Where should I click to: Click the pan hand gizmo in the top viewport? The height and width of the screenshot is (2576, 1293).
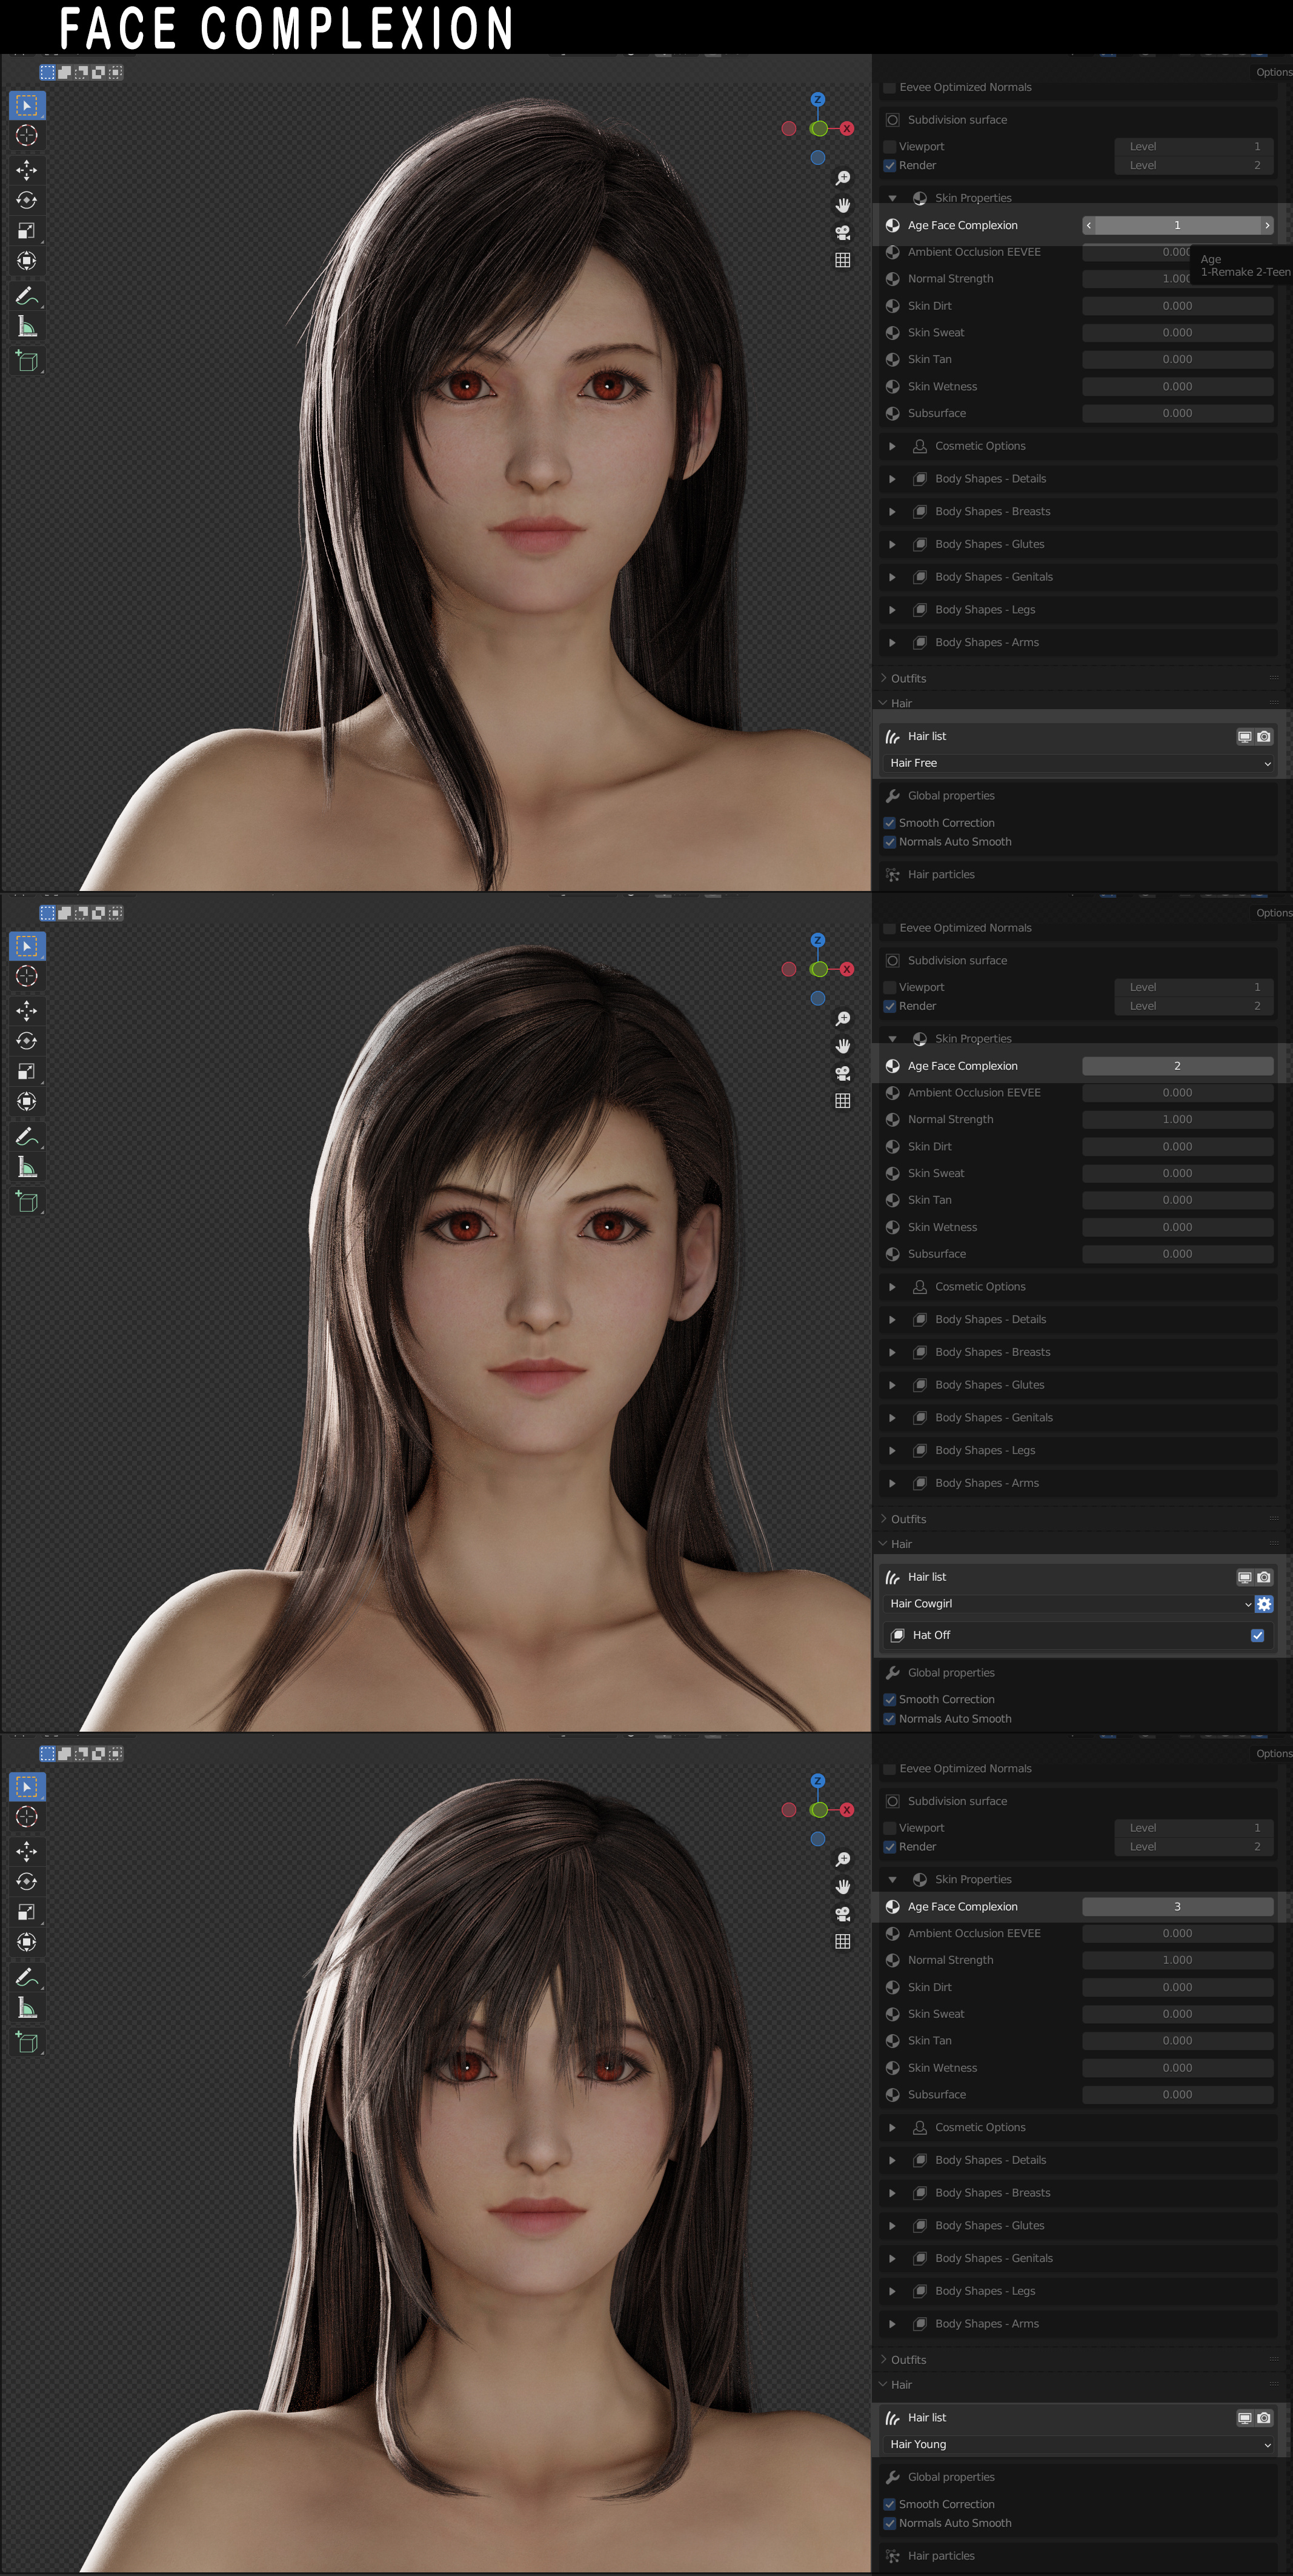point(843,205)
